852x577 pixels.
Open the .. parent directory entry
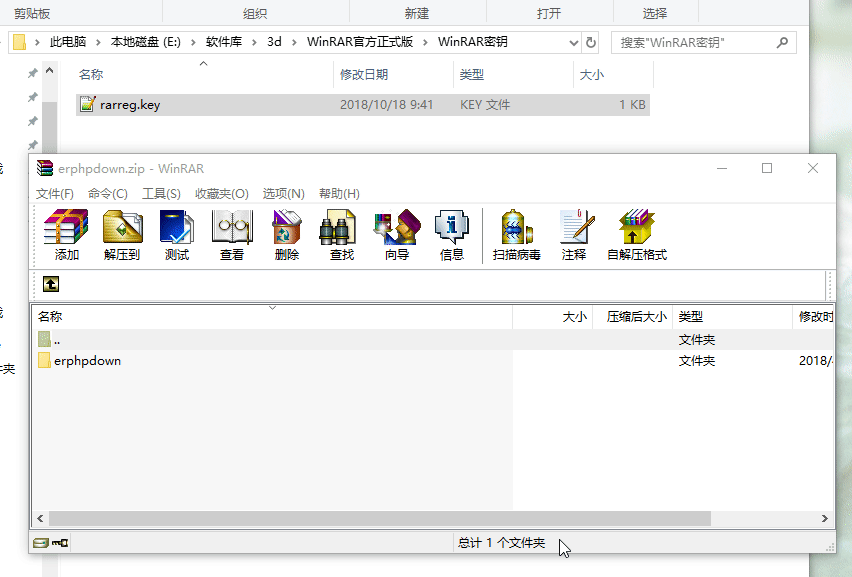point(57,339)
